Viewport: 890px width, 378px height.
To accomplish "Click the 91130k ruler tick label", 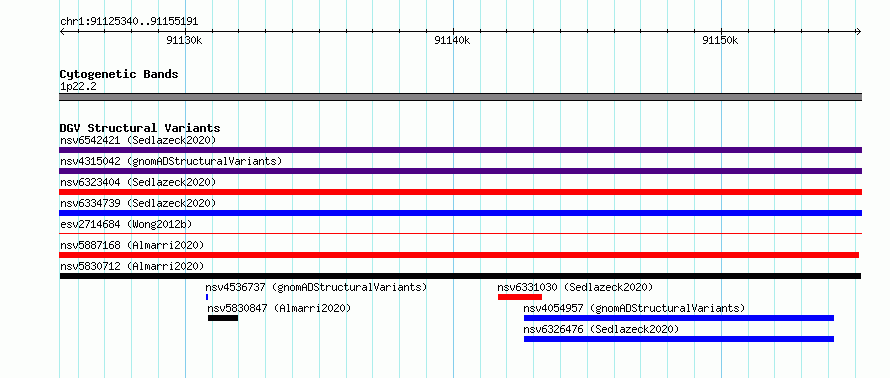I will pos(185,40).
